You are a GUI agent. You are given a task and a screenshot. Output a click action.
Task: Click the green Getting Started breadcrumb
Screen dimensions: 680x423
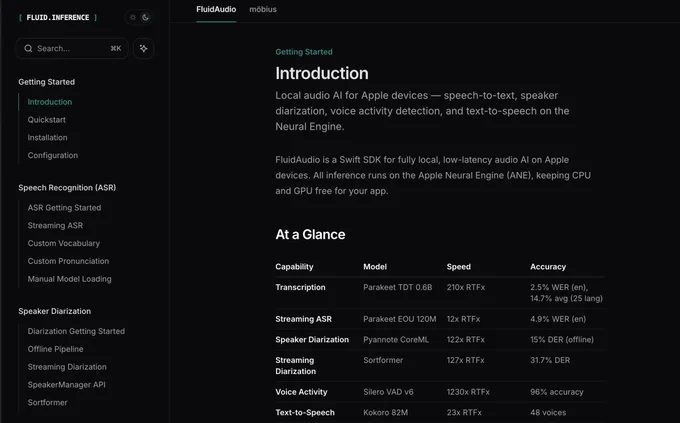304,52
